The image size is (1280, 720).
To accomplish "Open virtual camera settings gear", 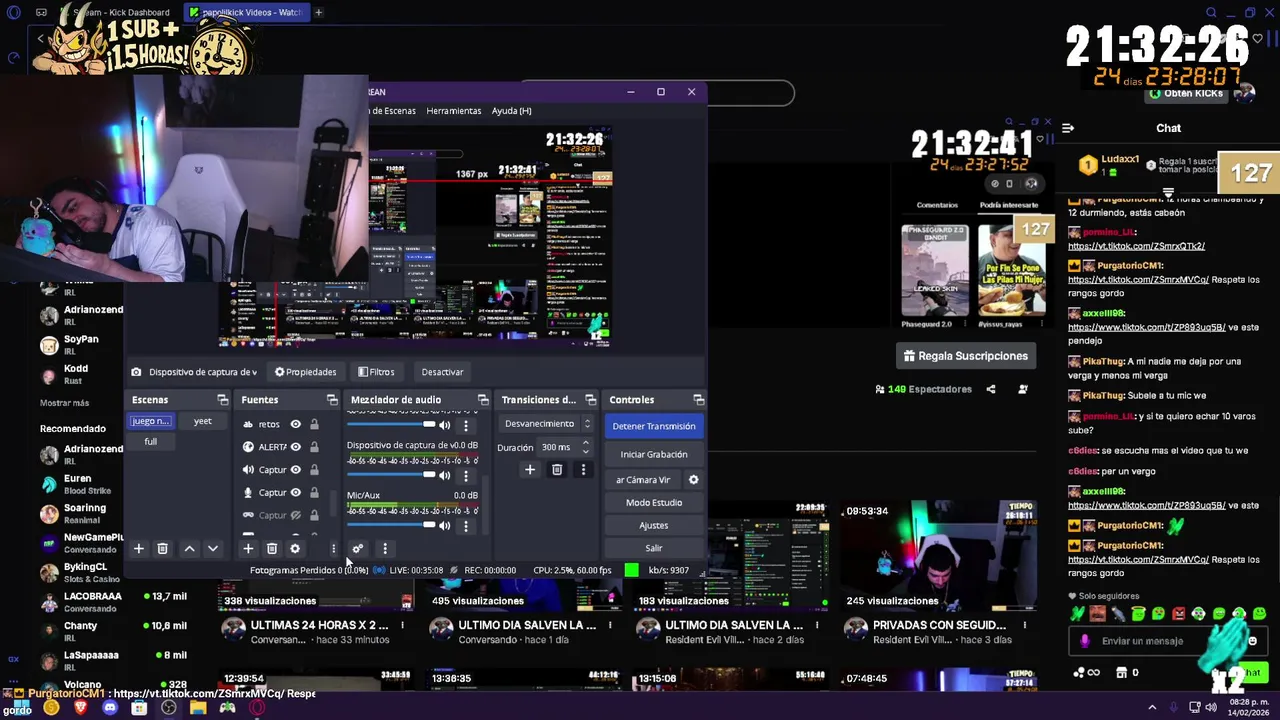I will (x=693, y=480).
